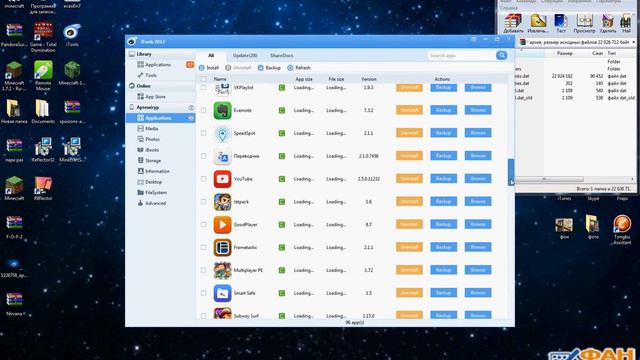Open the WinRAR archive path dropdown arrow
The width and height of the screenshot is (640, 360).
tap(633, 42)
